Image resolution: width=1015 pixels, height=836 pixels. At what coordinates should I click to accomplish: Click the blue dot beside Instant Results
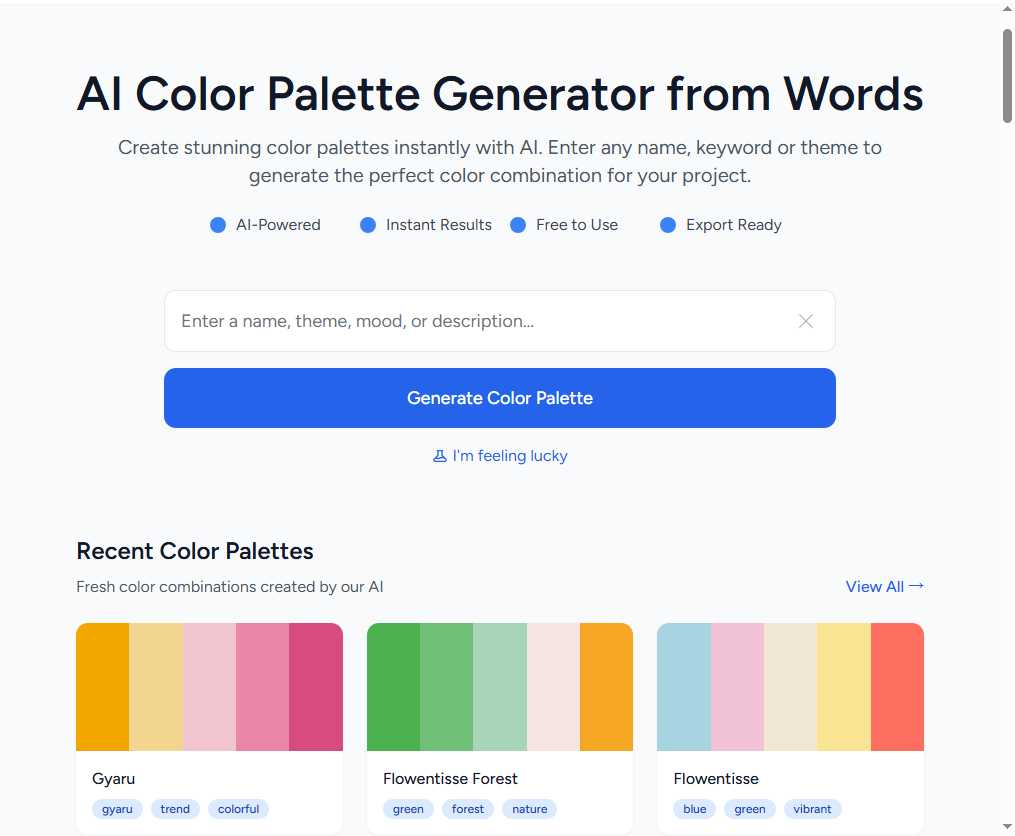pyautogui.click(x=368, y=225)
